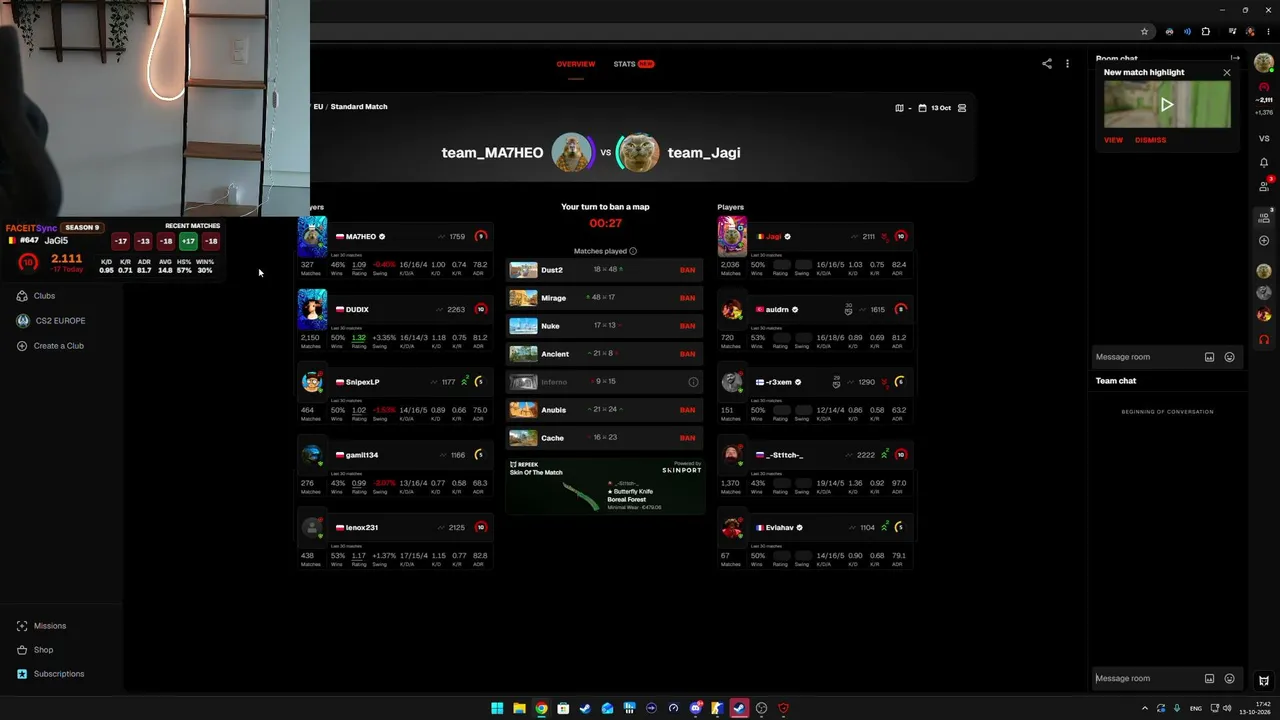The width and height of the screenshot is (1280, 720).
Task: Ban the Ancient map
Action: (x=687, y=354)
